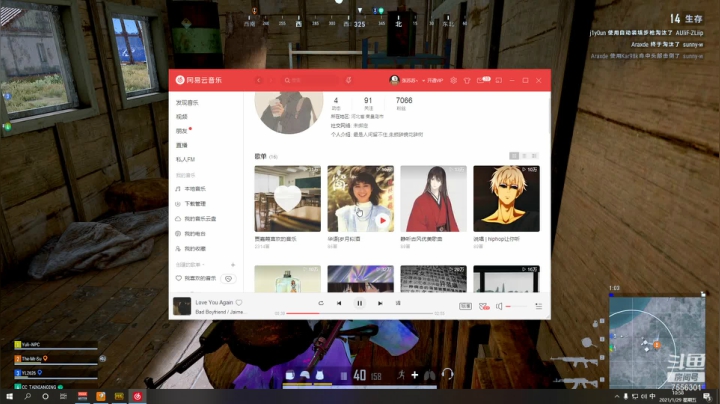Viewport: 720px width, 404px height.
Task: Open 我喜欢的音乐 playlist in sidebar
Action: [x=196, y=278]
